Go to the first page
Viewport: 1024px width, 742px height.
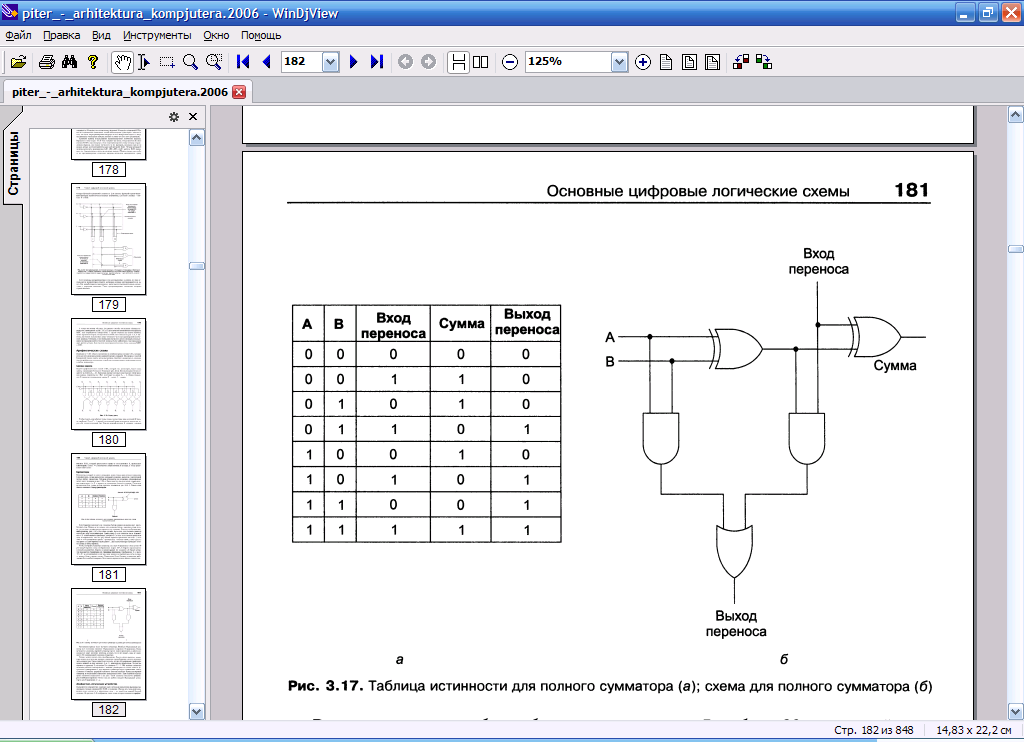[243, 62]
